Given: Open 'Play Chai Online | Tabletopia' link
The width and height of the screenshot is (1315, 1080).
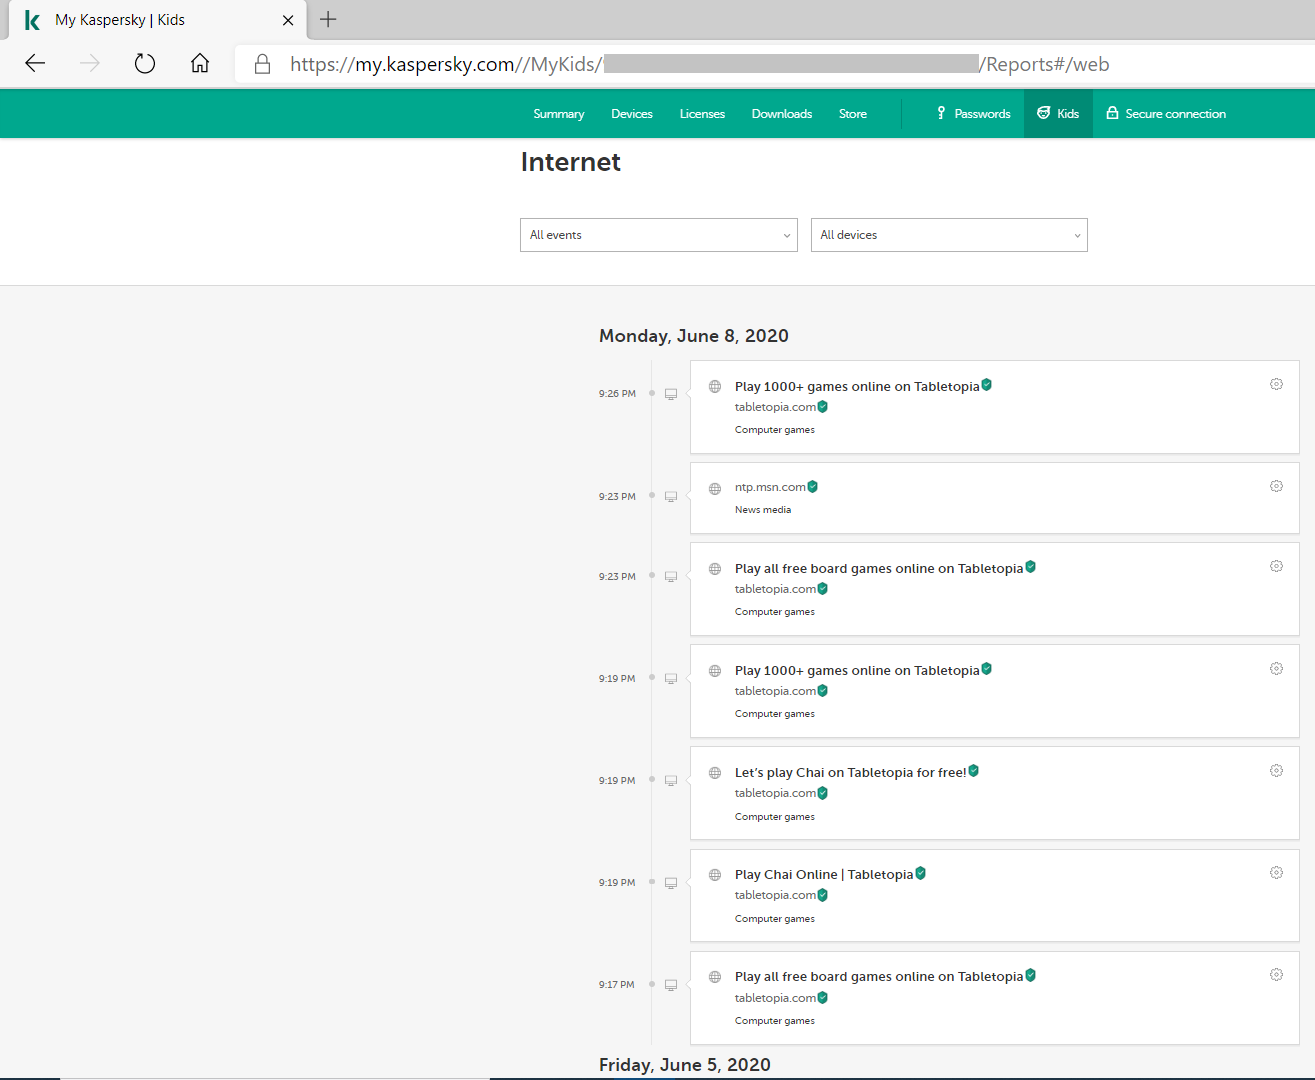Looking at the screenshot, I should pyautogui.click(x=824, y=874).
